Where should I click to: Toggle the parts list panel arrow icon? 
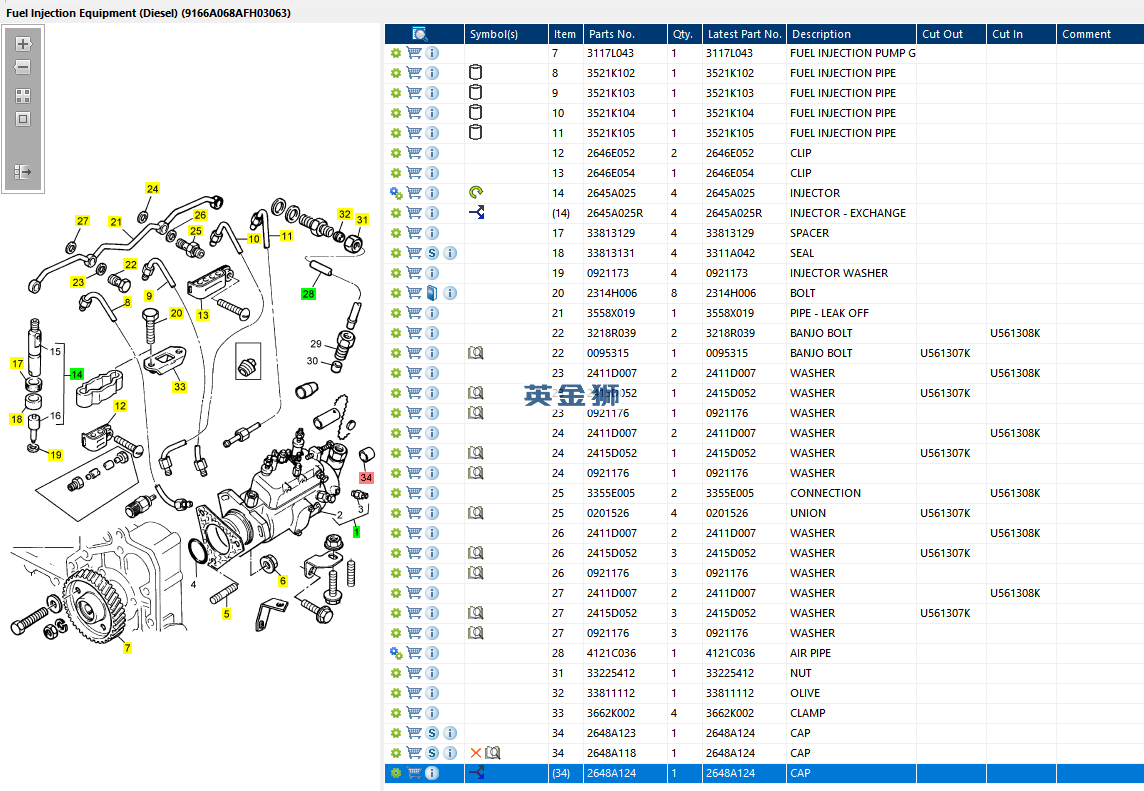23,172
